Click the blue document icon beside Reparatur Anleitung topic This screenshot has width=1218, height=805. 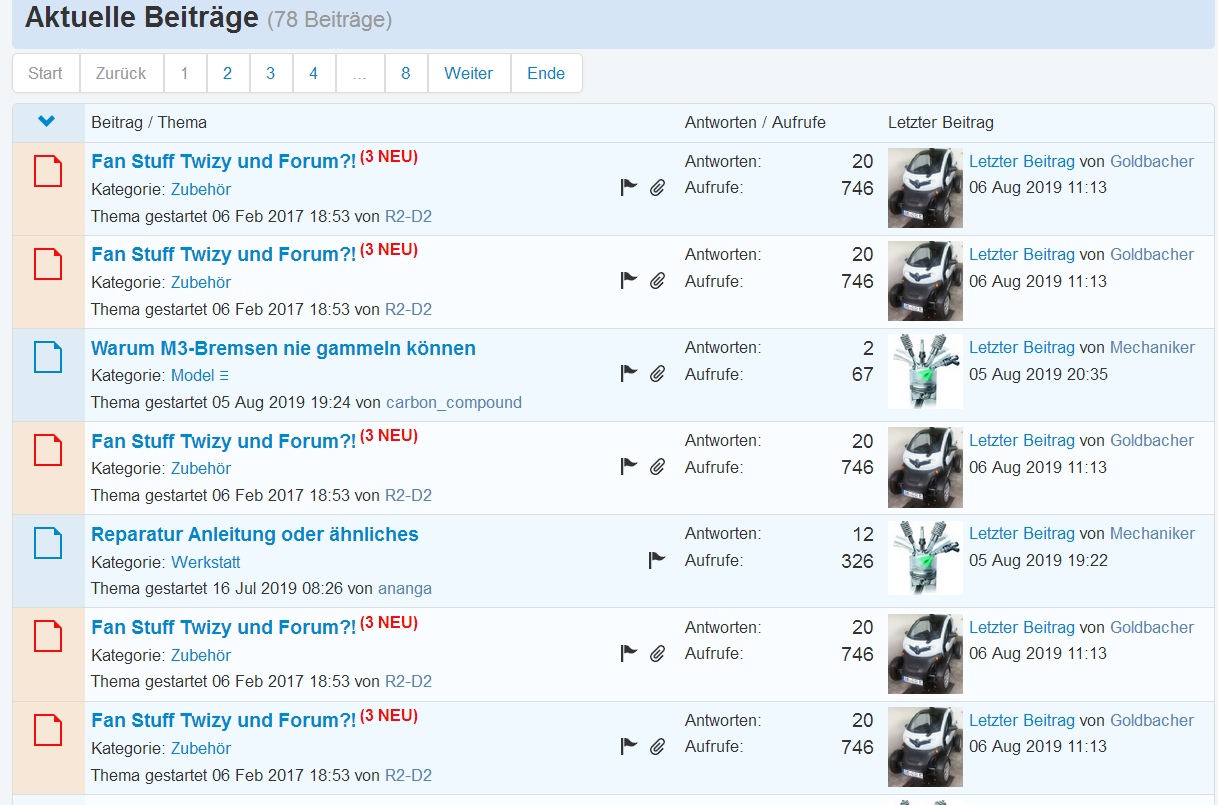48,543
